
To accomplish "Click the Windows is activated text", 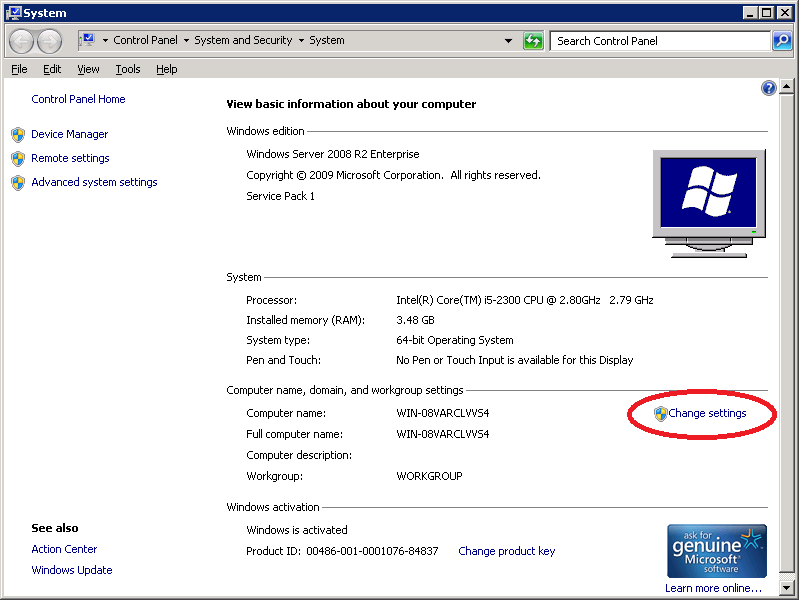I will [297, 530].
